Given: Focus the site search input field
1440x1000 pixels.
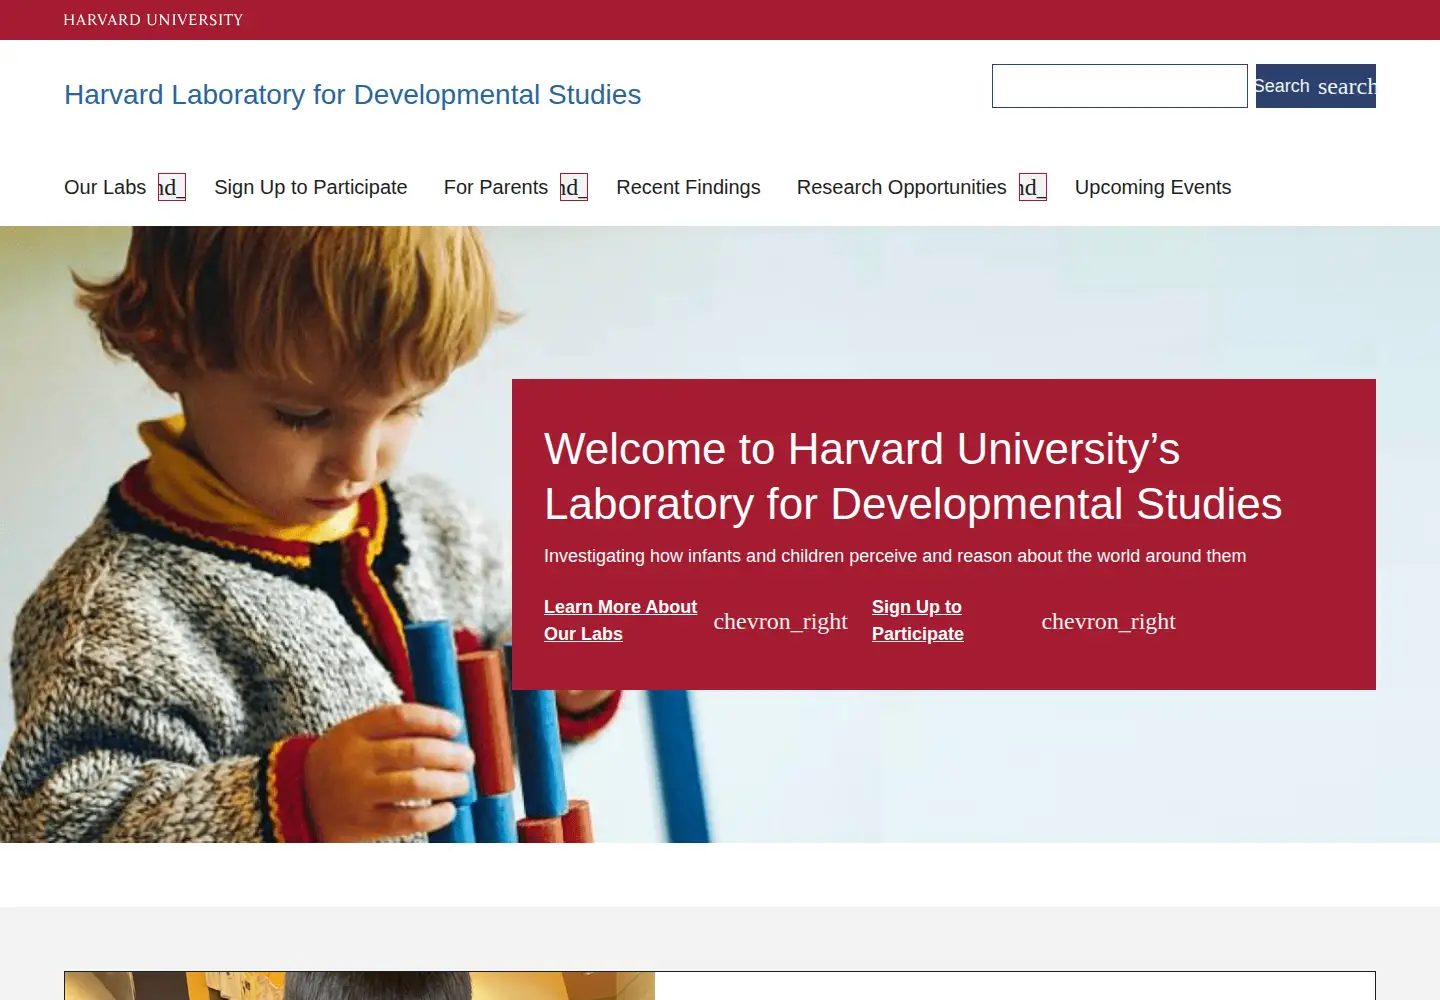Looking at the screenshot, I should (x=1120, y=86).
